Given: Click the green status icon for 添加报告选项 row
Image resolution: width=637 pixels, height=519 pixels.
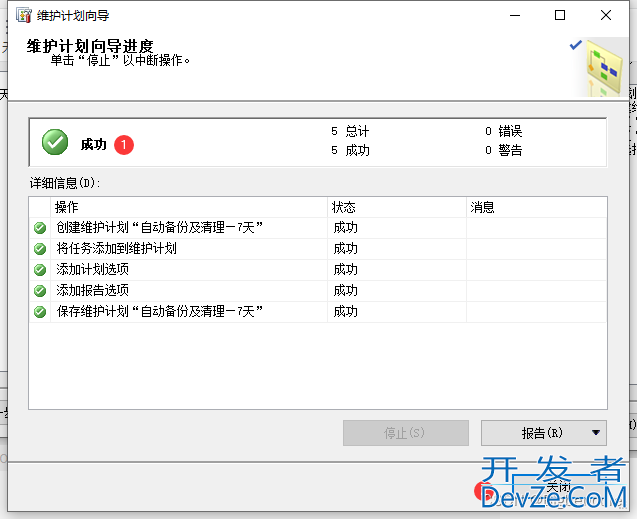Looking at the screenshot, I should coord(40,291).
